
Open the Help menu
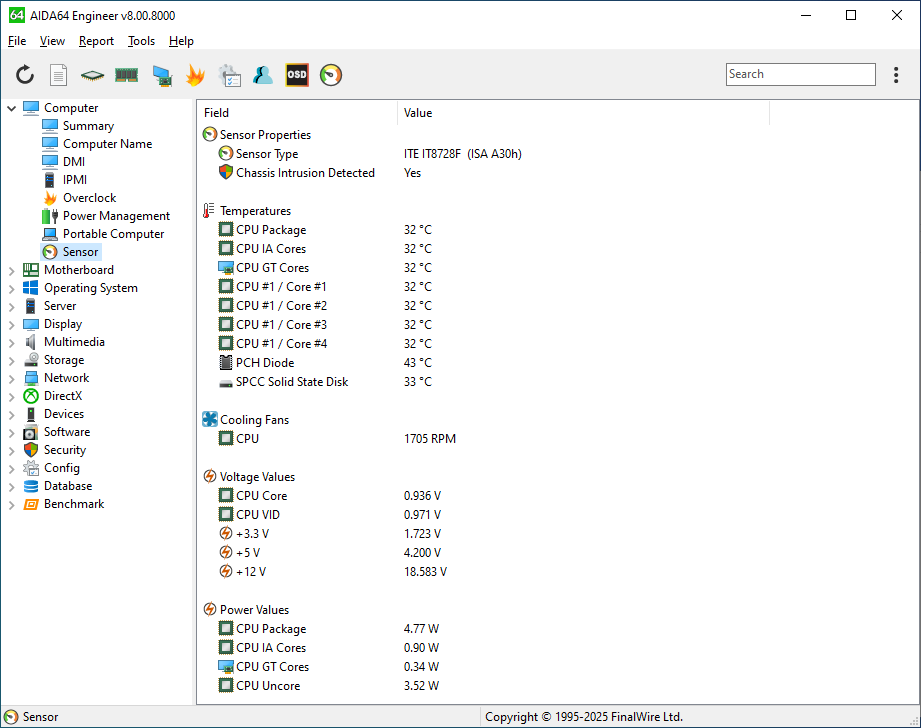[181, 41]
